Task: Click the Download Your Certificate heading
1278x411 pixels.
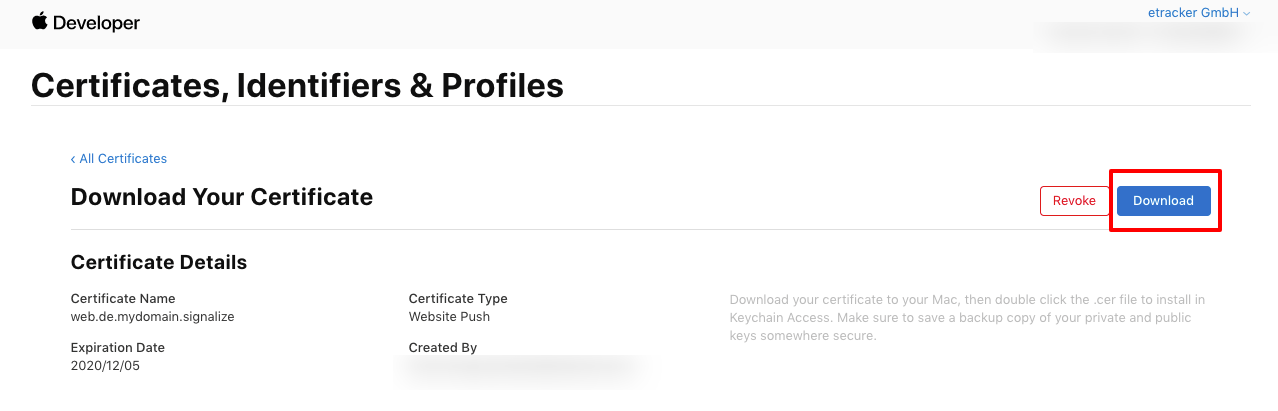Action: point(222,197)
